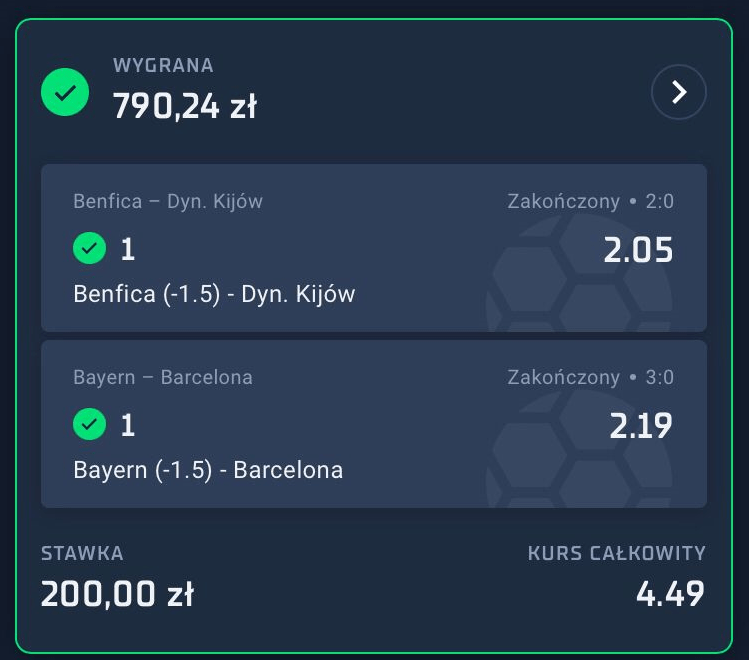Click the Benfica selection green checkmark

coord(90,248)
